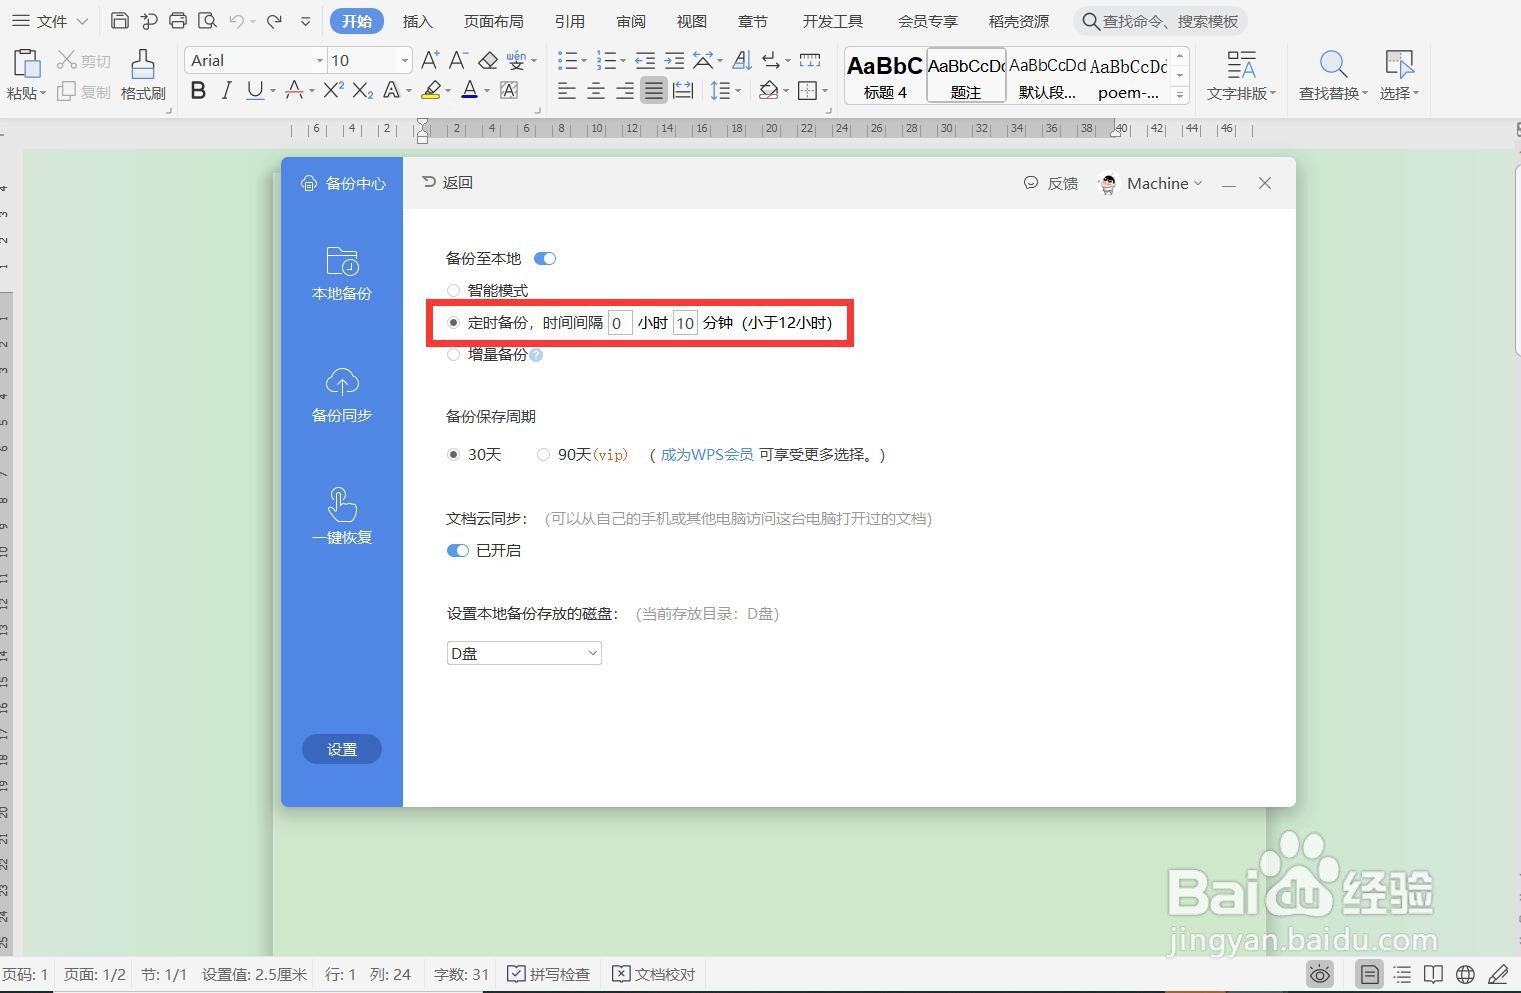
Task: Switch to the 插入 ribbon tab
Action: tap(417, 20)
